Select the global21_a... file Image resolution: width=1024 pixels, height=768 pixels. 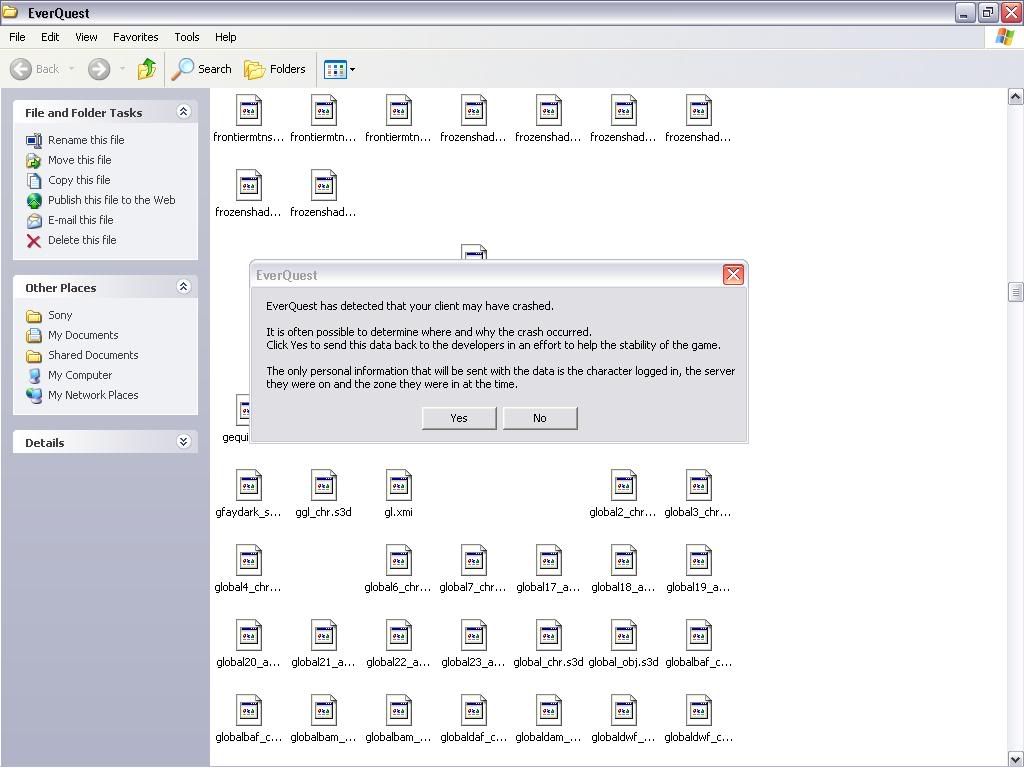point(323,644)
